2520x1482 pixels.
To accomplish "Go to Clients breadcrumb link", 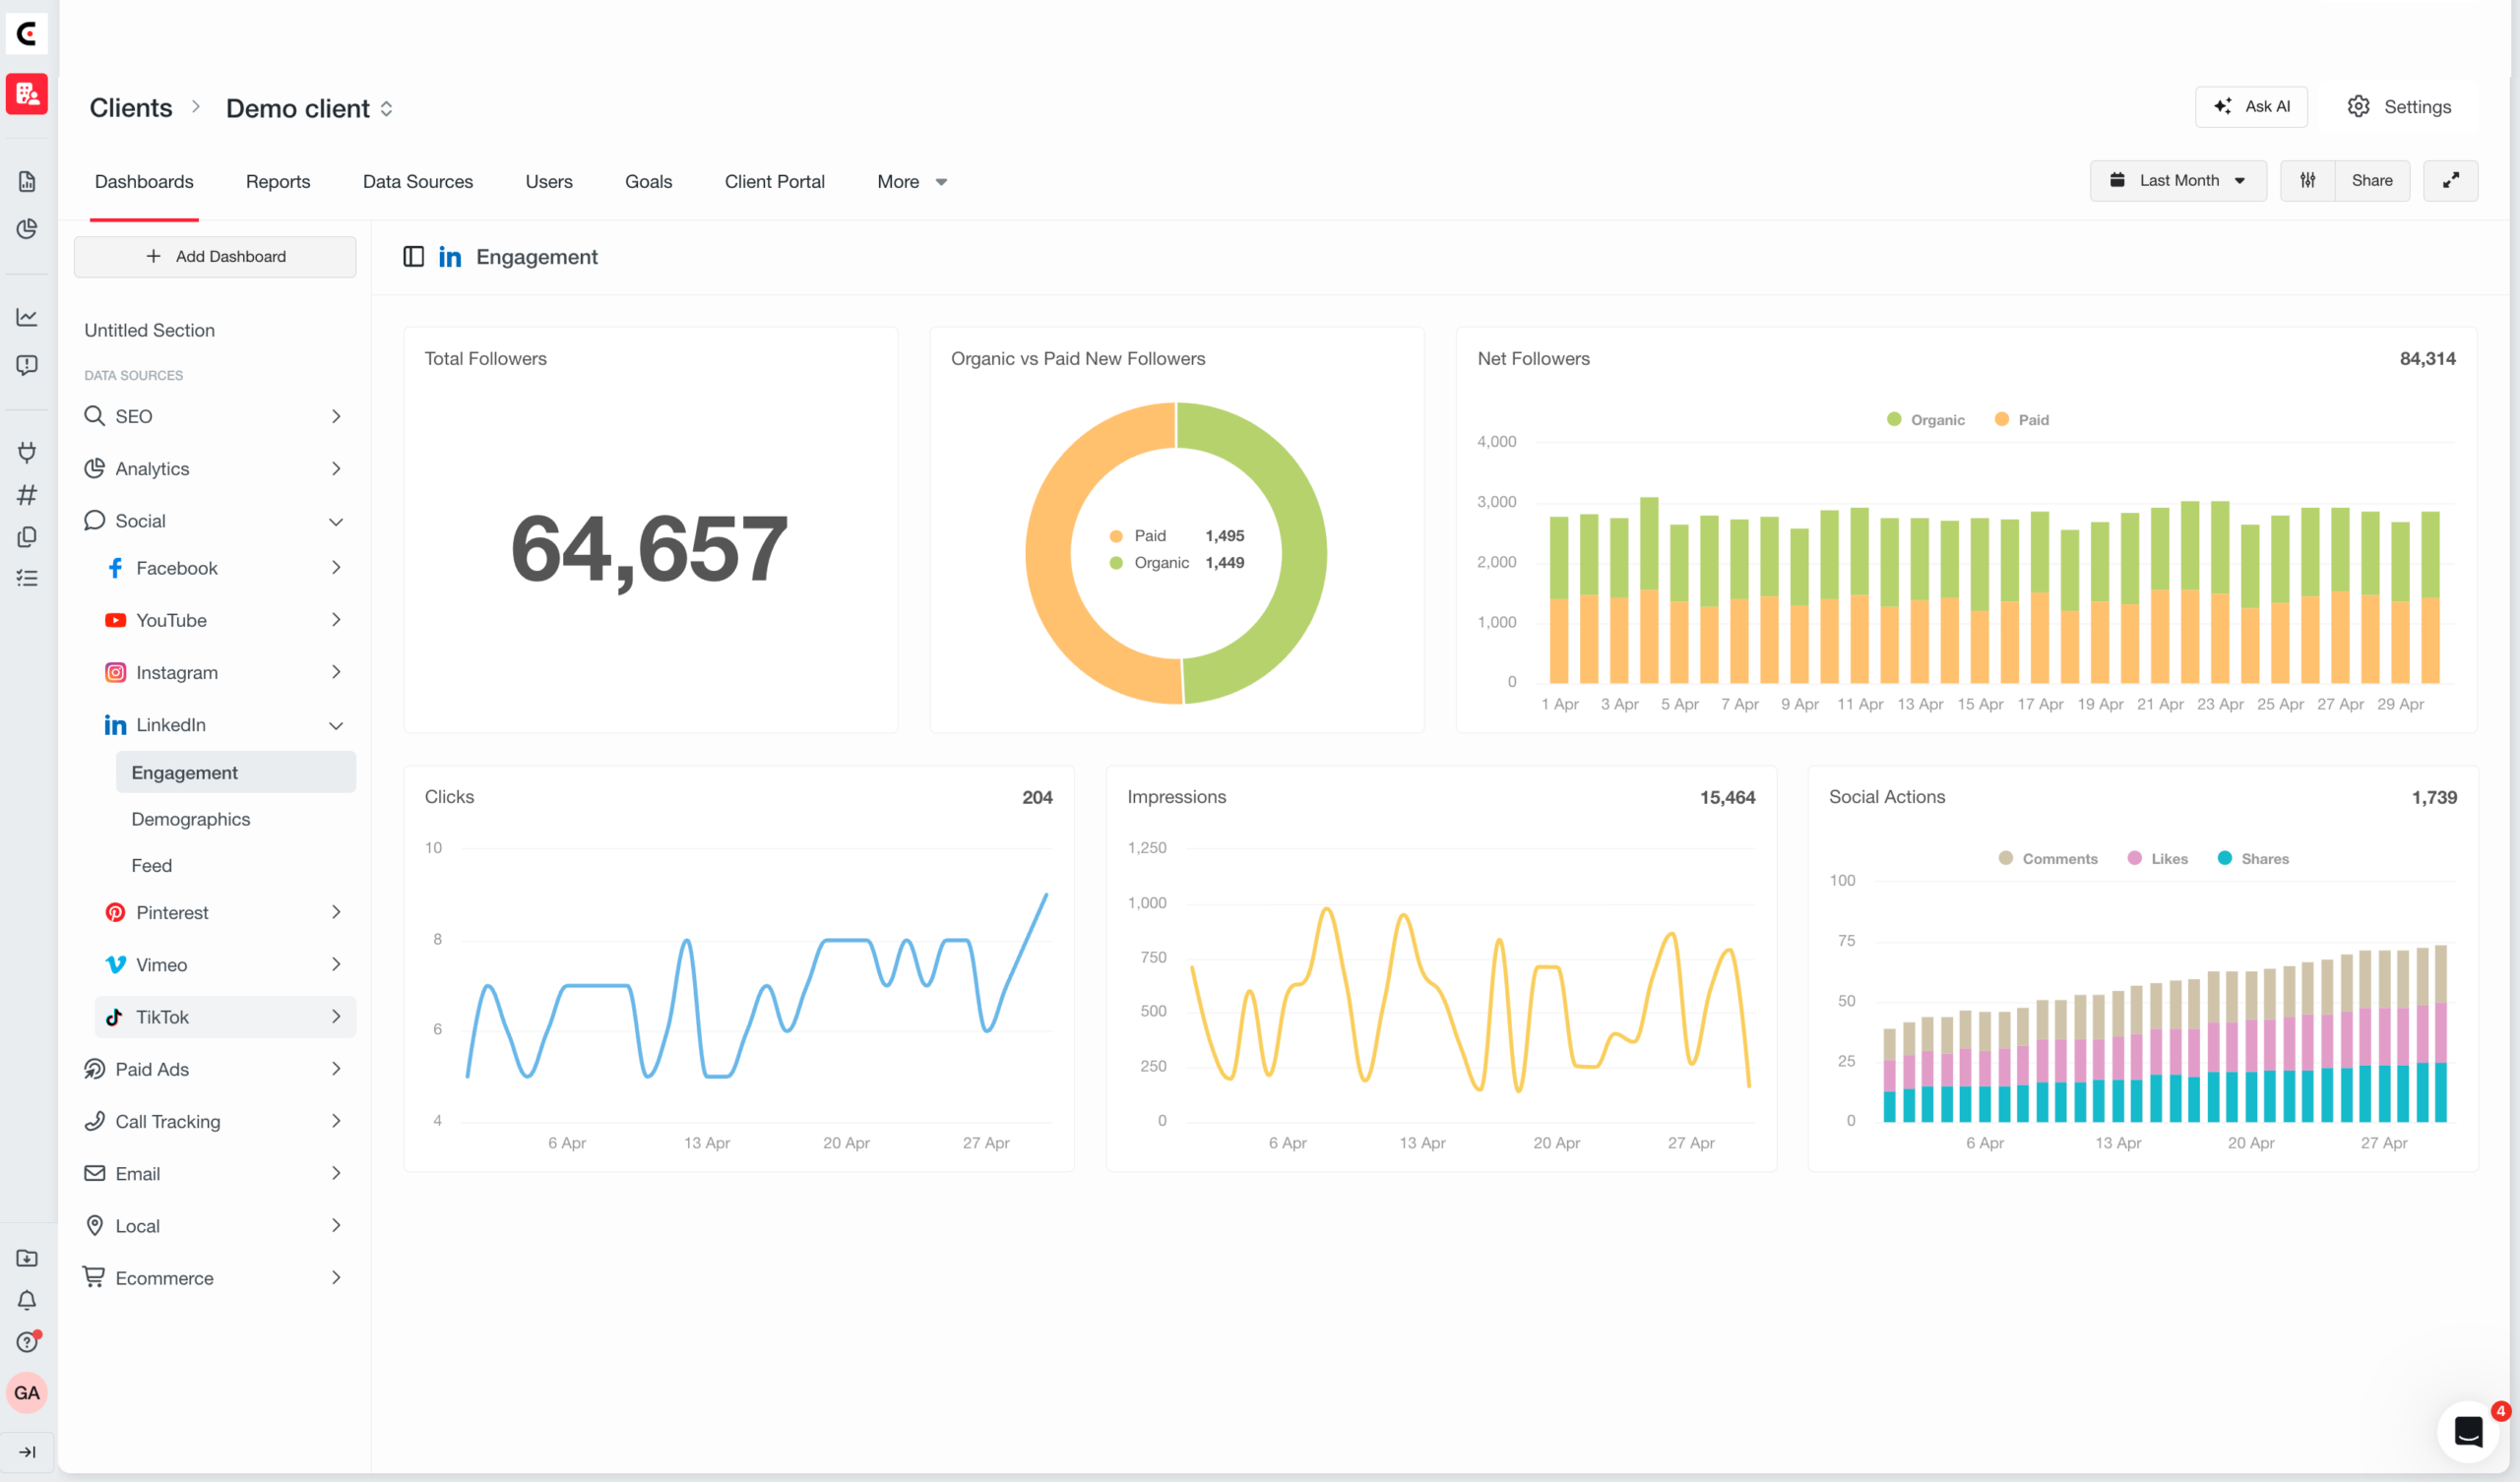I will [x=131, y=108].
